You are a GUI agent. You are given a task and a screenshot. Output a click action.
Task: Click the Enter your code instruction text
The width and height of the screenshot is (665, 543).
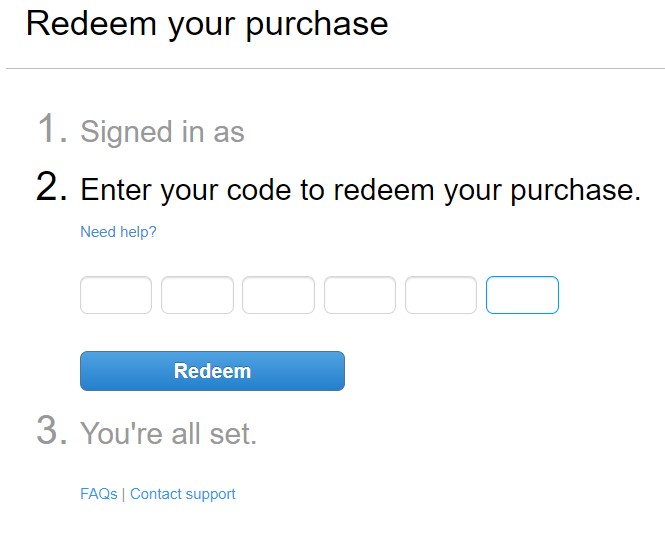click(360, 190)
